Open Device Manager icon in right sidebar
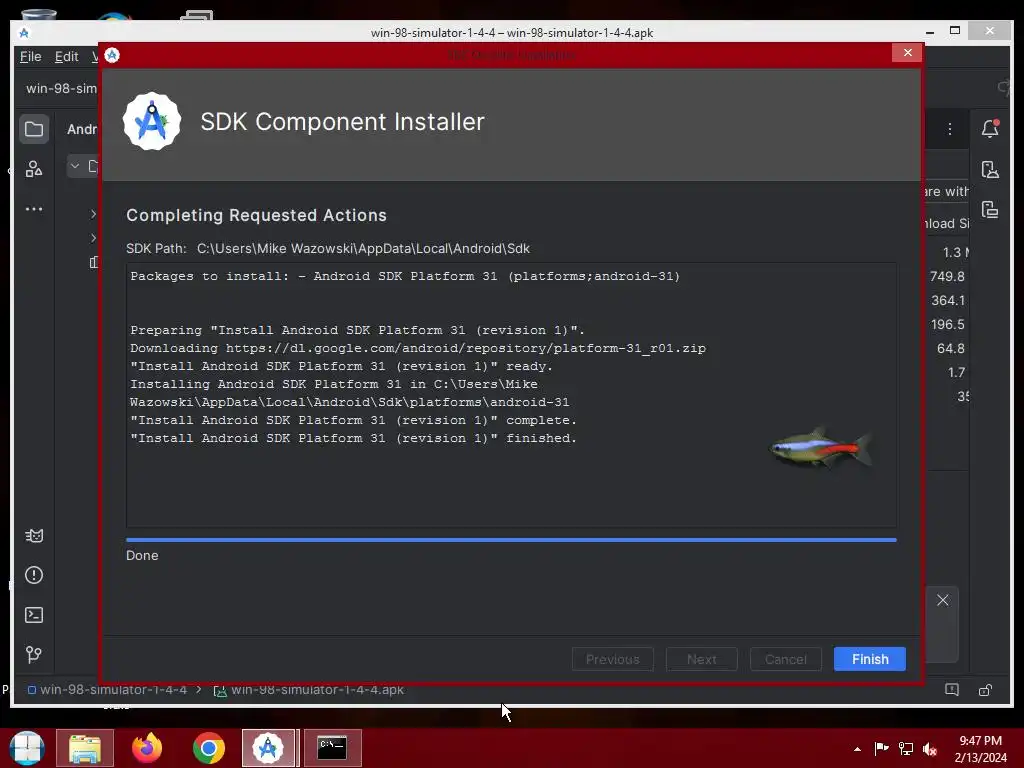 point(990,169)
